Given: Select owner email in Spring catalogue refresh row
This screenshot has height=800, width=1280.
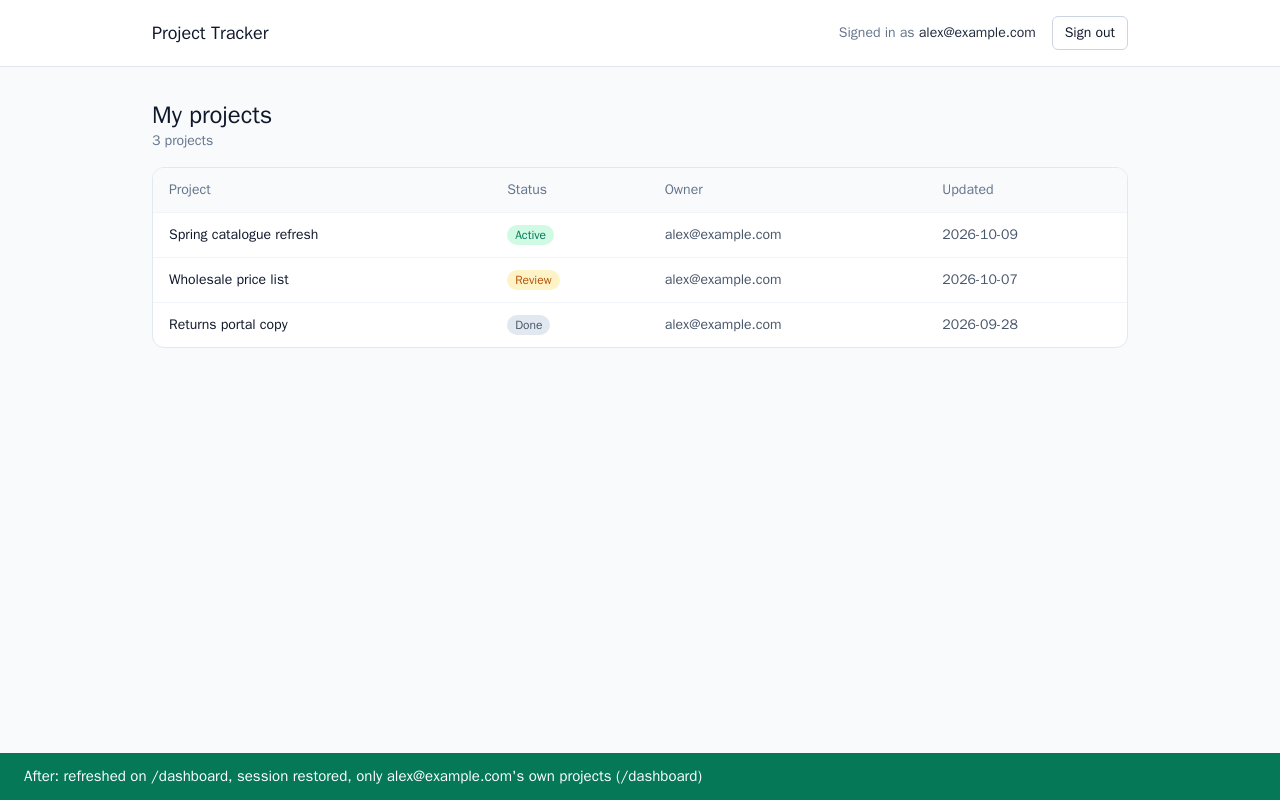Looking at the screenshot, I should pos(723,235).
